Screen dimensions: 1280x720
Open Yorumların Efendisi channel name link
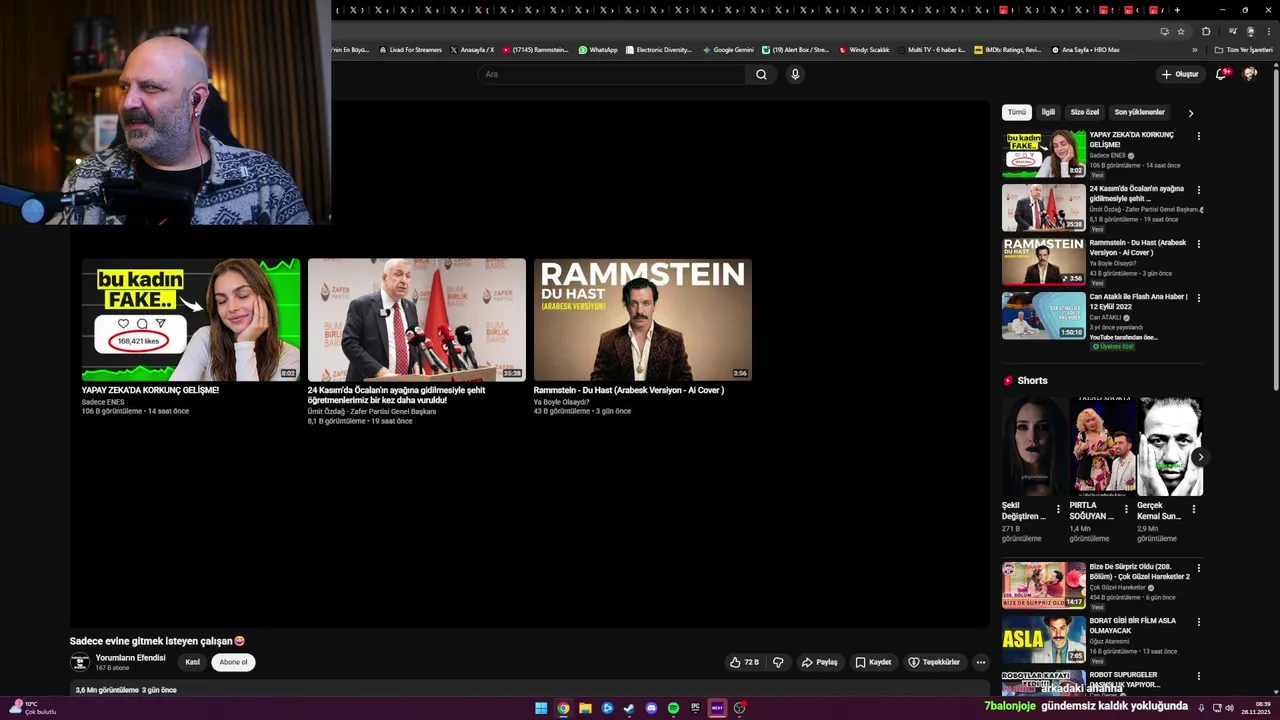[130, 658]
